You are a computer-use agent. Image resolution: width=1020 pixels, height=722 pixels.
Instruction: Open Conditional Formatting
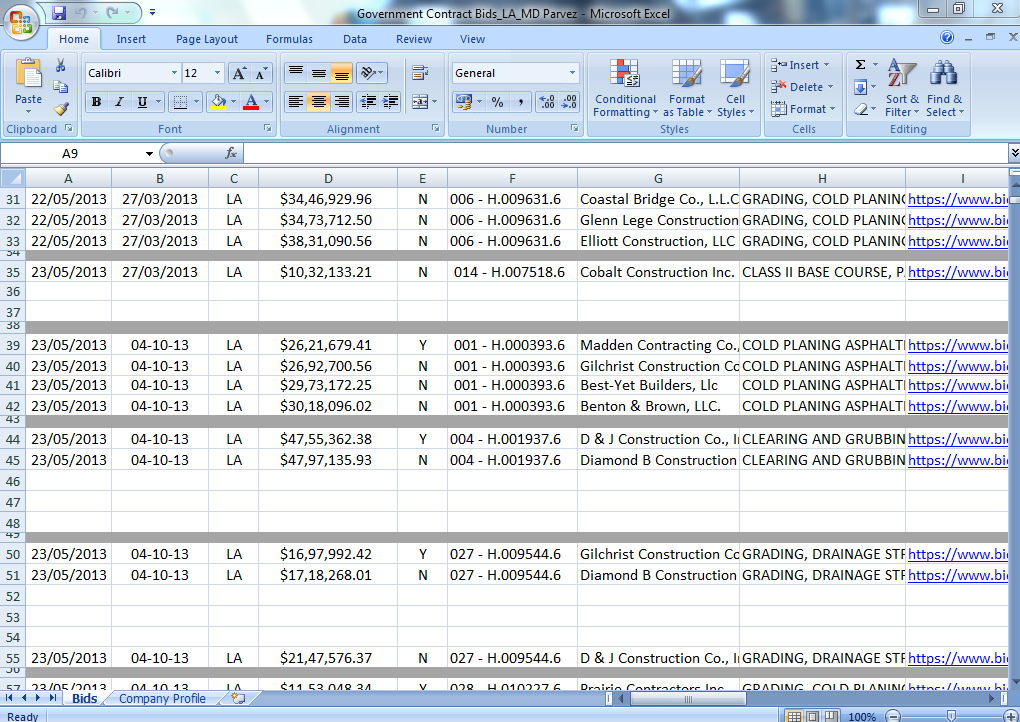(x=625, y=89)
